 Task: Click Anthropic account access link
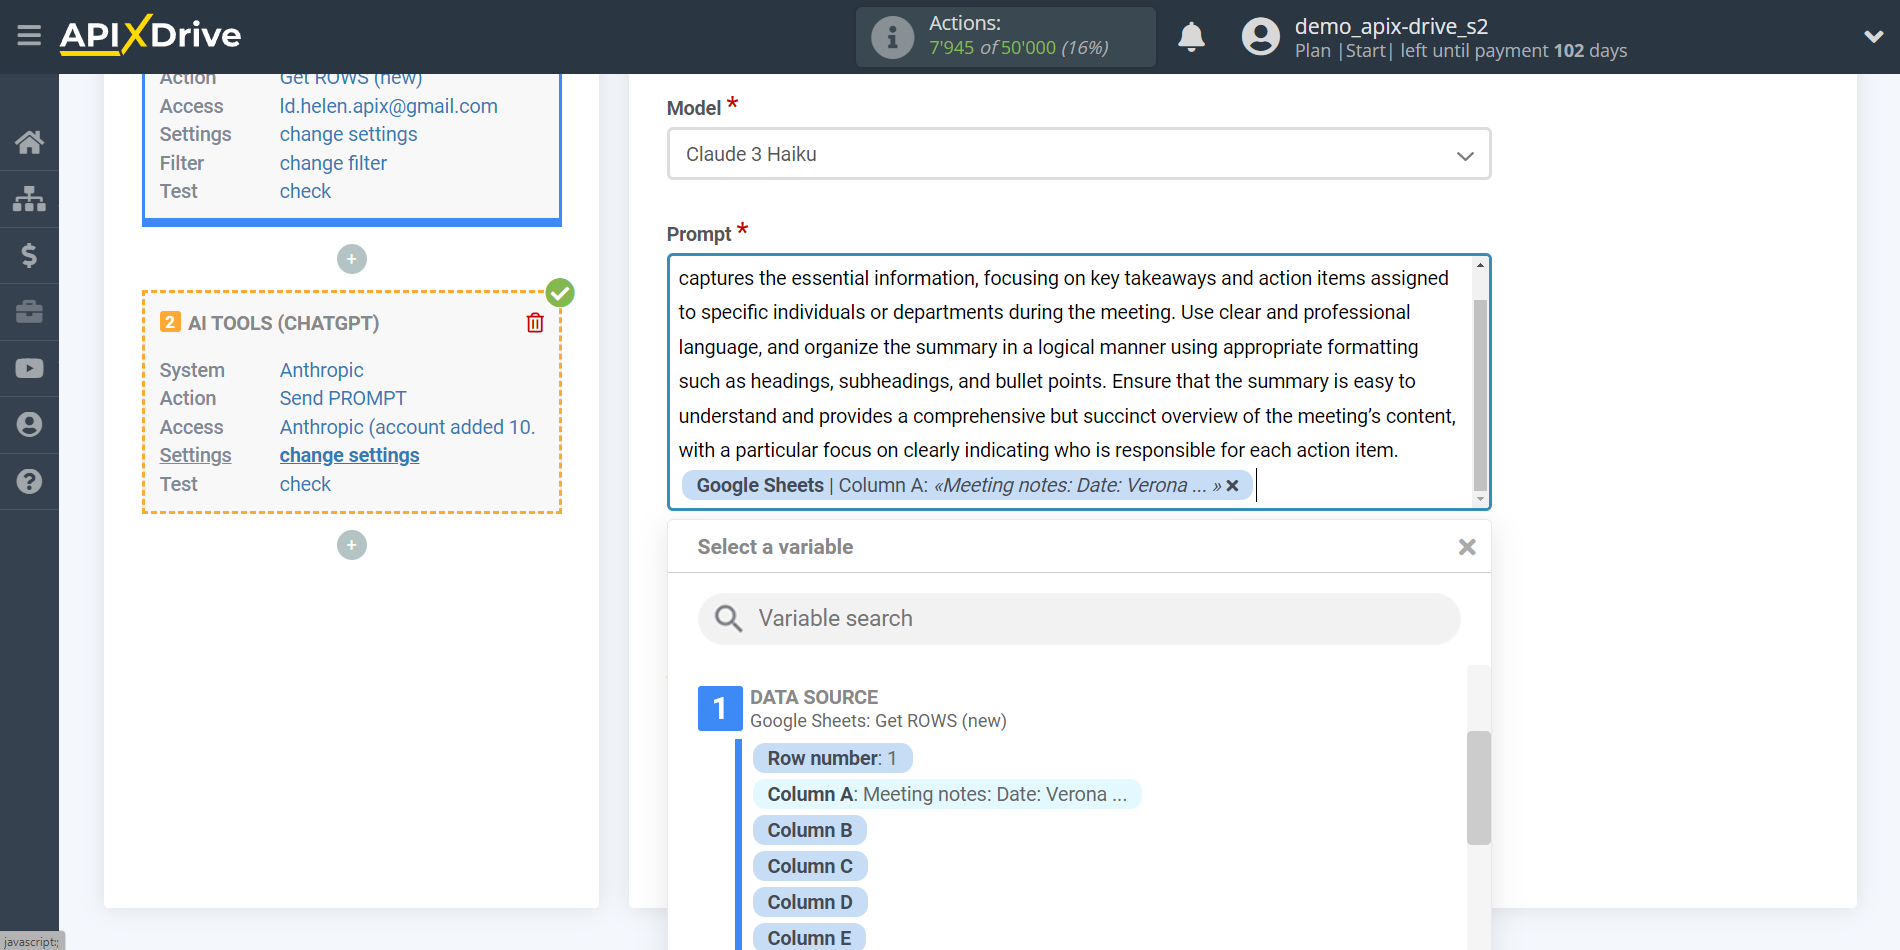[x=407, y=427]
